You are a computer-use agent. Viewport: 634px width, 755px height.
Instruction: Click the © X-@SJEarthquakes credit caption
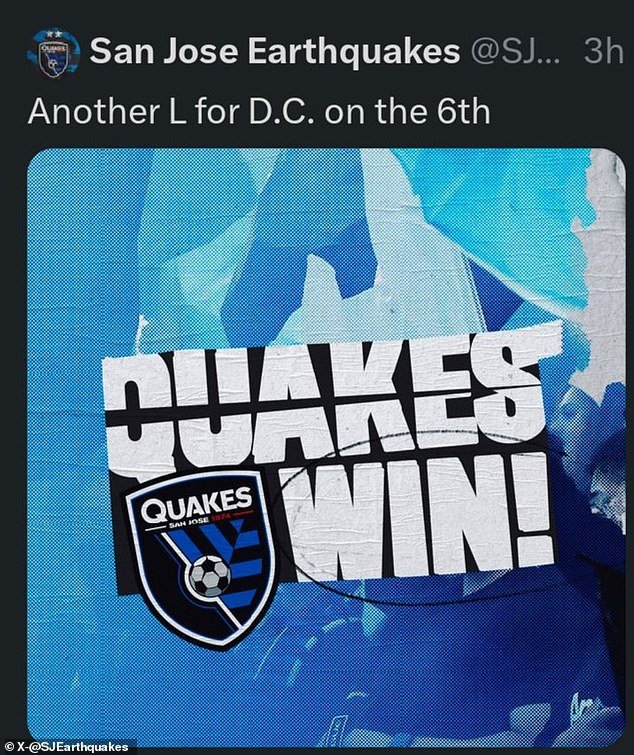(x=65, y=747)
